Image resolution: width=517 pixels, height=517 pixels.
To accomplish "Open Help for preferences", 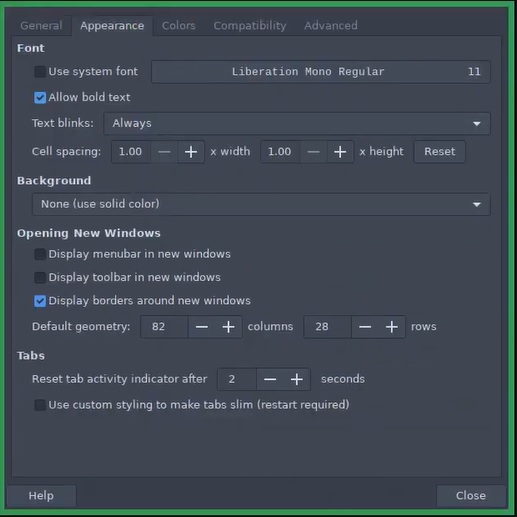I will (x=41, y=496).
